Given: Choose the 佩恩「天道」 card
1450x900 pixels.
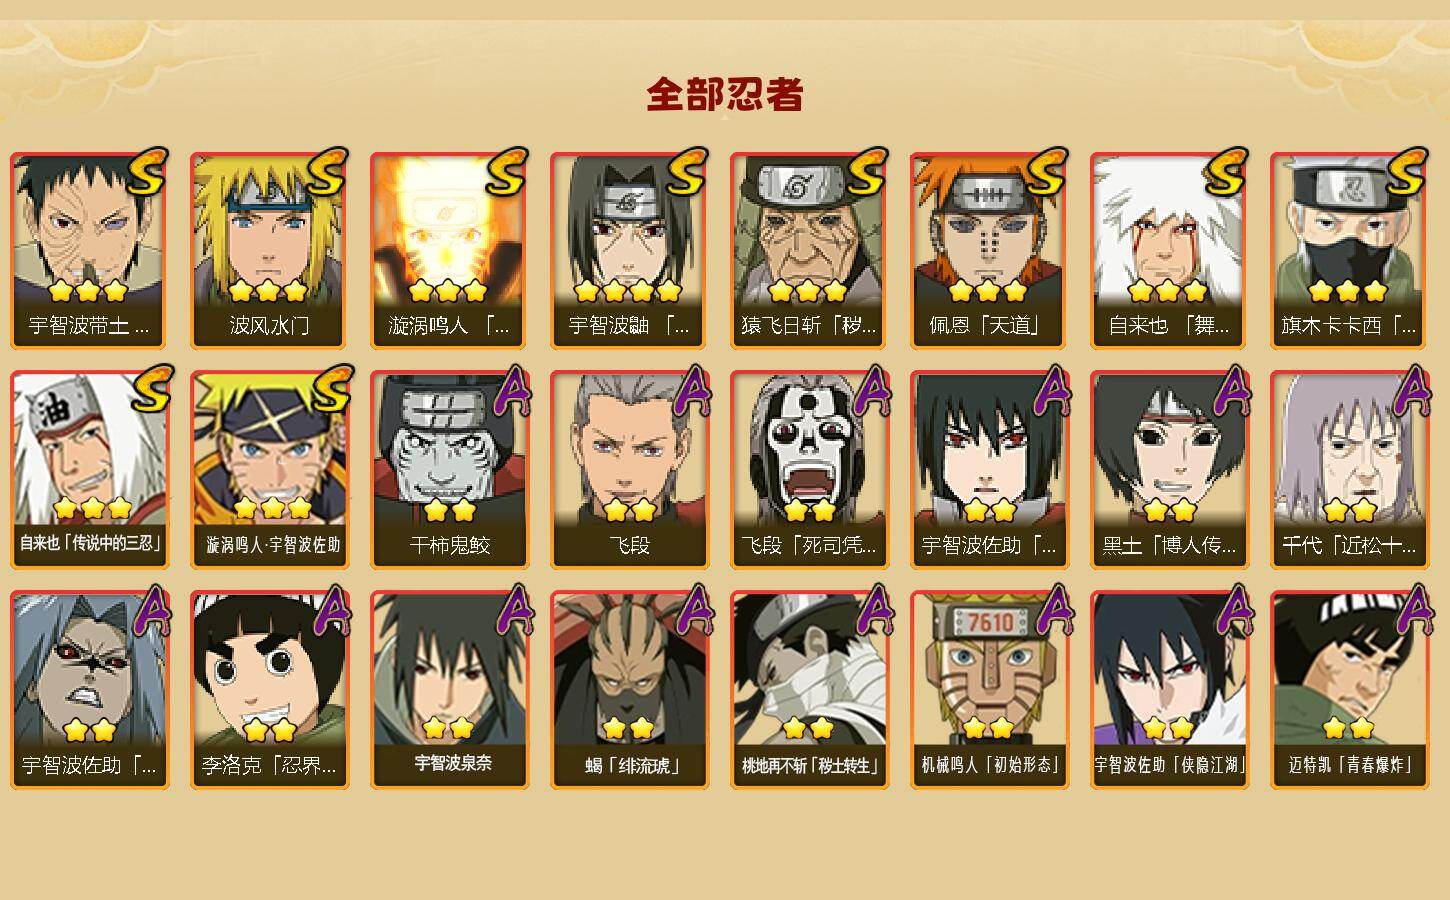Looking at the screenshot, I should tap(989, 251).
